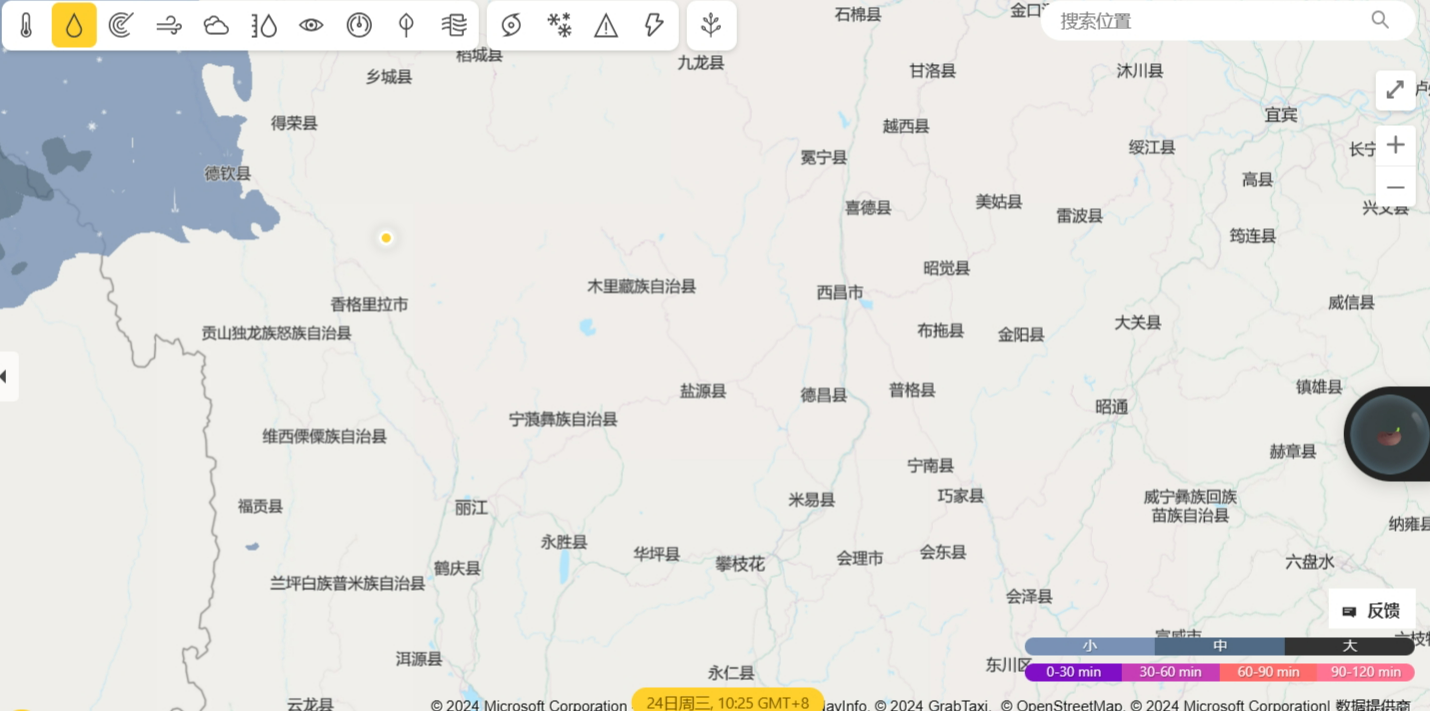Image resolution: width=1430 pixels, height=711 pixels.
Task: Select the wind map layer icon
Action: point(169,25)
